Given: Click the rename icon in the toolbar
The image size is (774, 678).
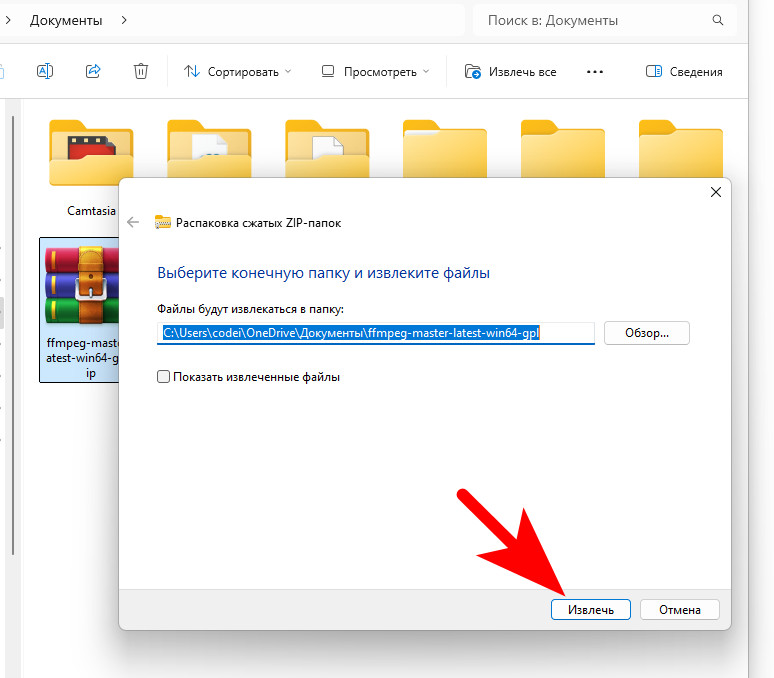Looking at the screenshot, I should 45,71.
